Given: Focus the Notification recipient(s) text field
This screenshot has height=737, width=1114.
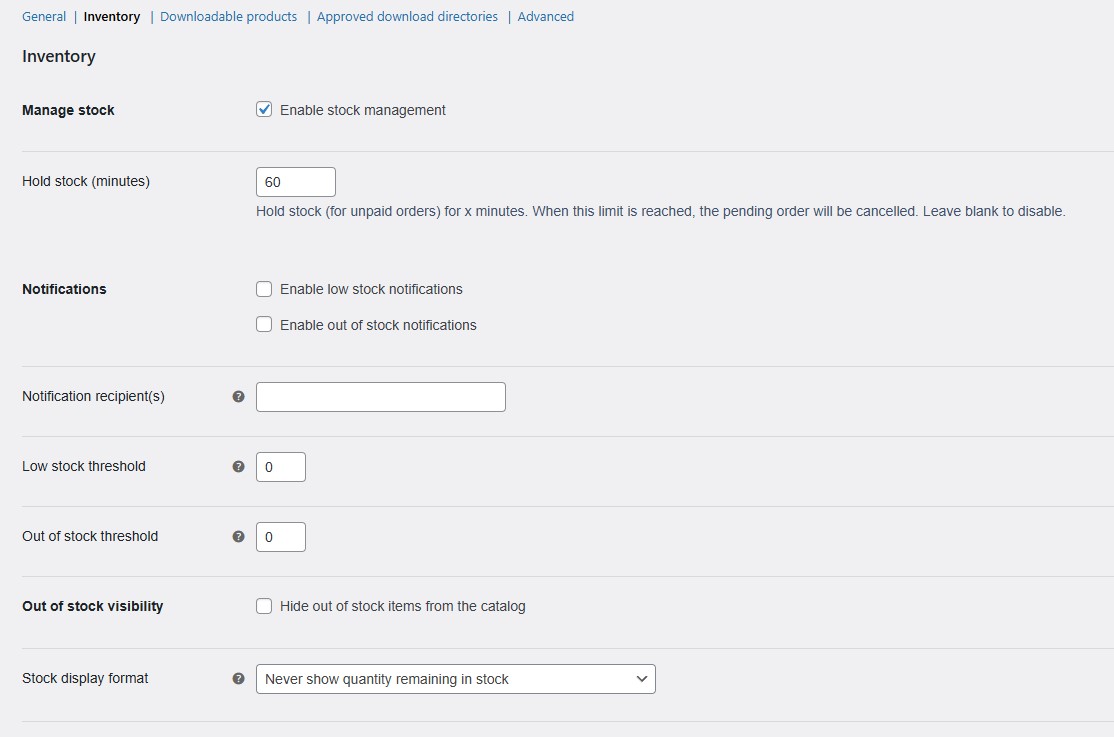Looking at the screenshot, I should click(x=380, y=397).
